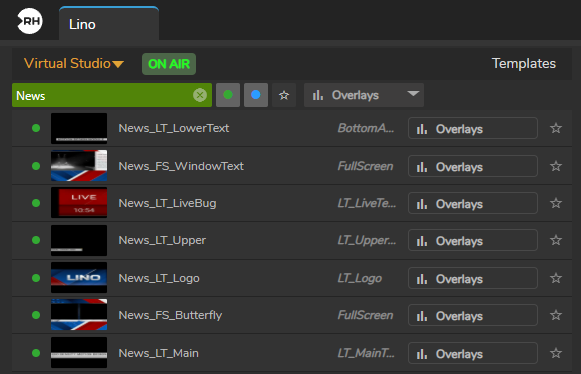Click green status dot for News_LT_Main
The image size is (581, 374).
(36, 353)
